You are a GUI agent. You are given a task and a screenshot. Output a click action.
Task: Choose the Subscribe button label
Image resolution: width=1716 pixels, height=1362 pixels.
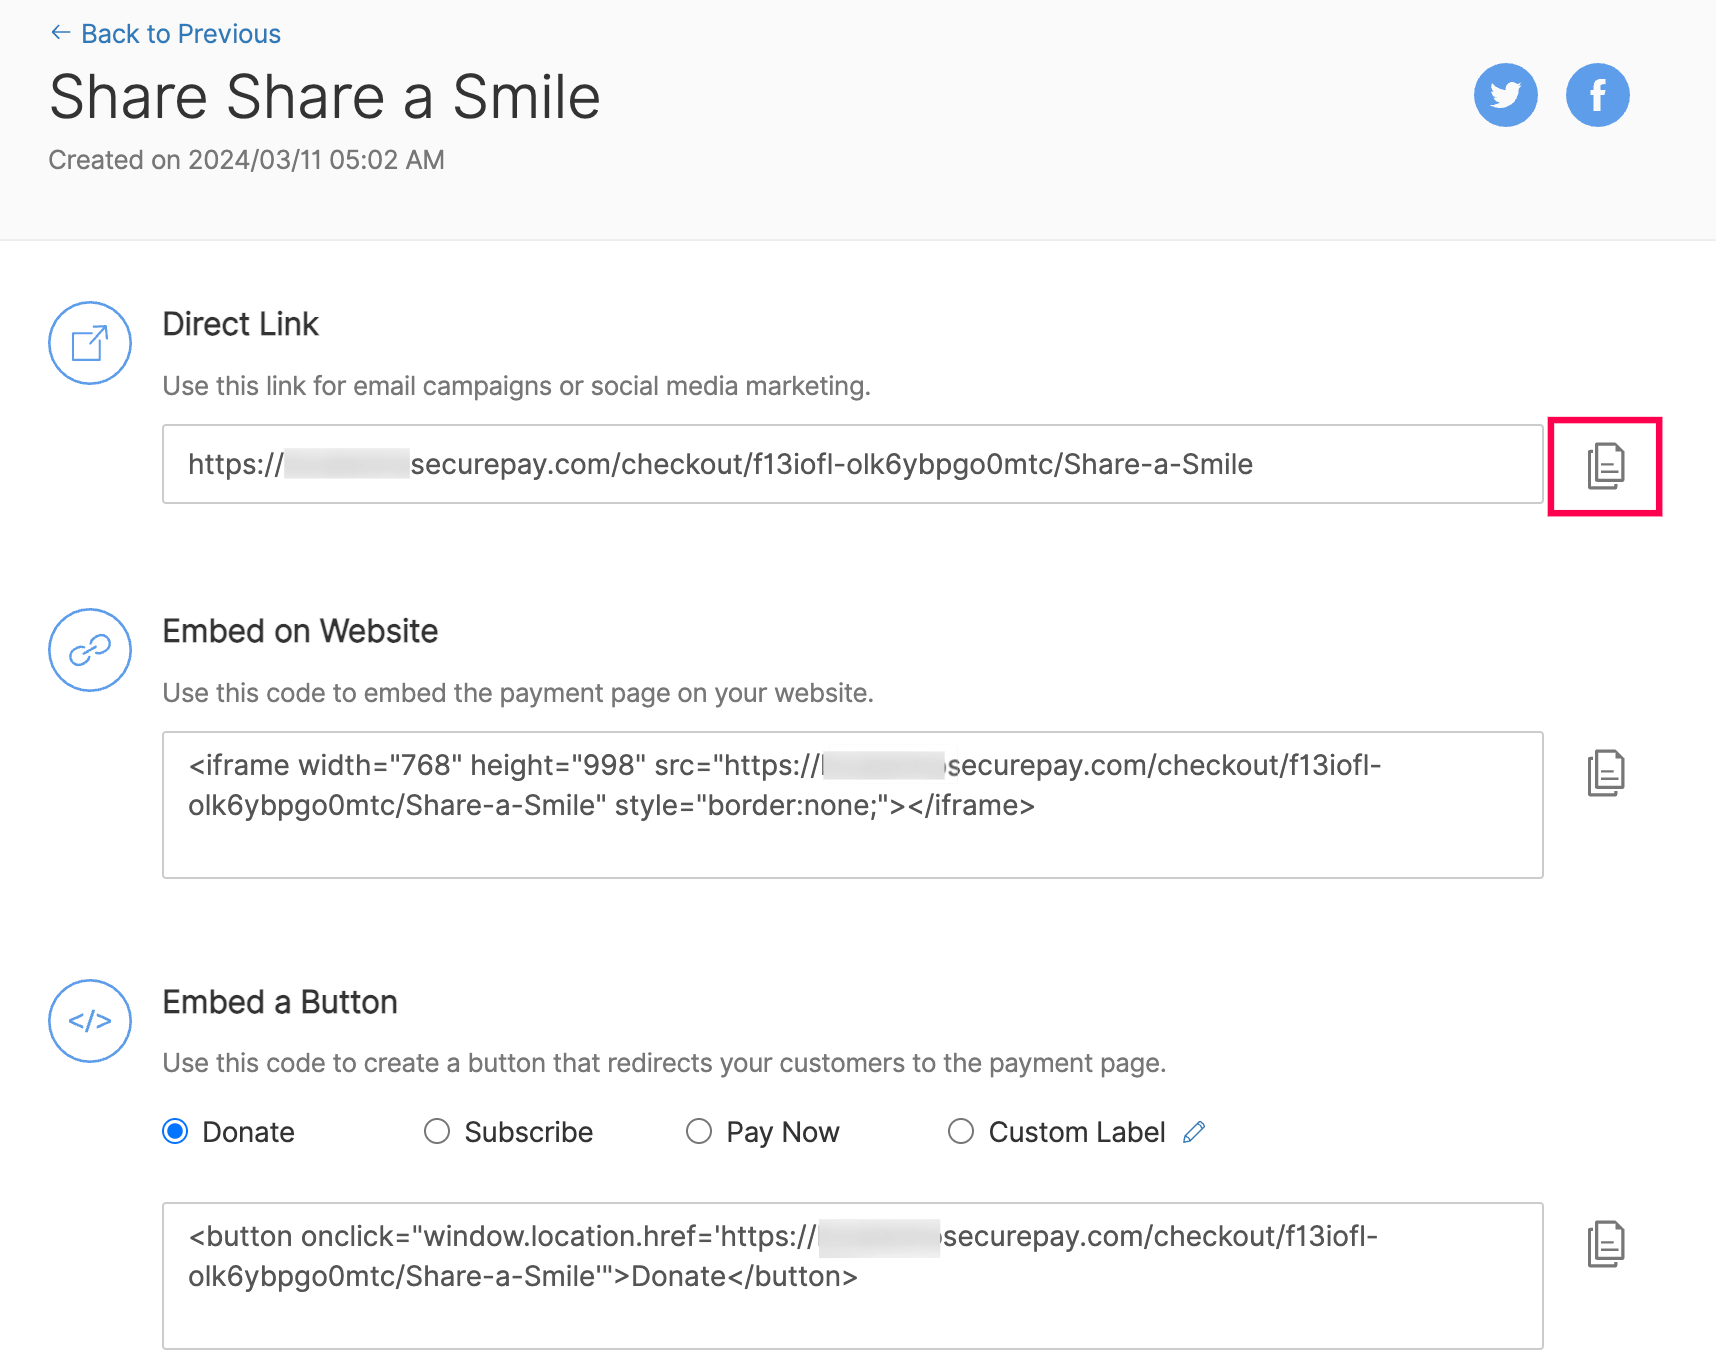tap(437, 1131)
